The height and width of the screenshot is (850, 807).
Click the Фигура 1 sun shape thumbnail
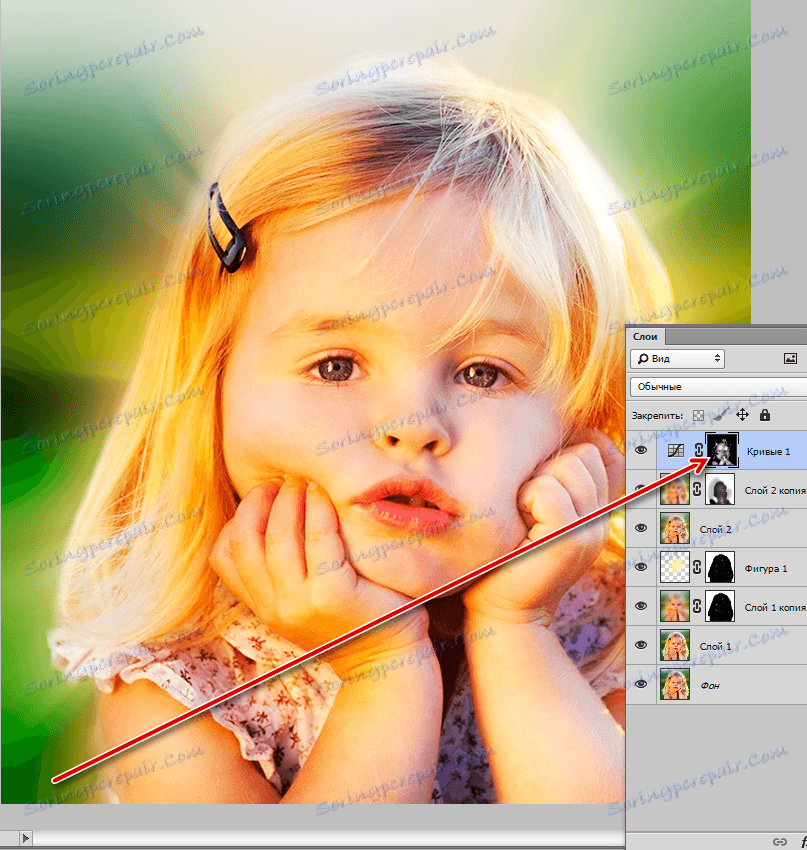[675, 567]
